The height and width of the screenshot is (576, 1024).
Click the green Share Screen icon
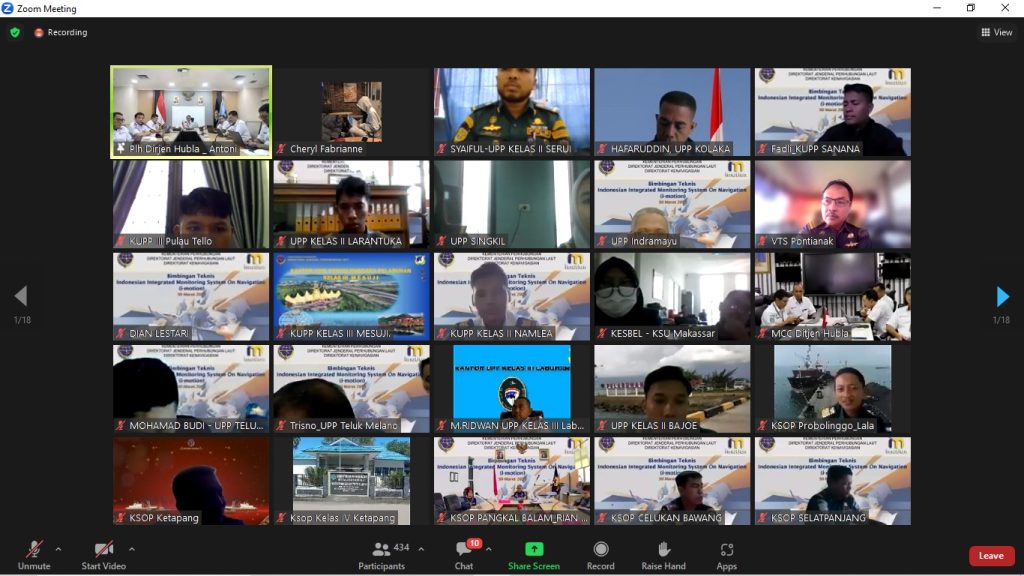[x=534, y=555]
